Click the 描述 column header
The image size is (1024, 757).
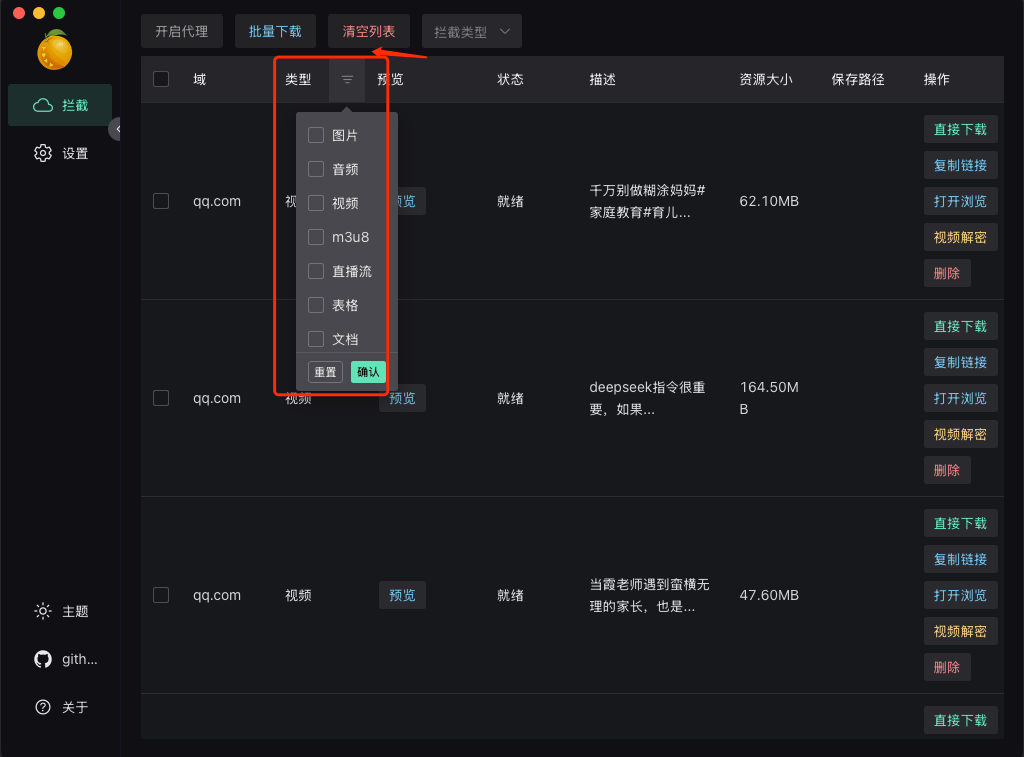click(602, 79)
